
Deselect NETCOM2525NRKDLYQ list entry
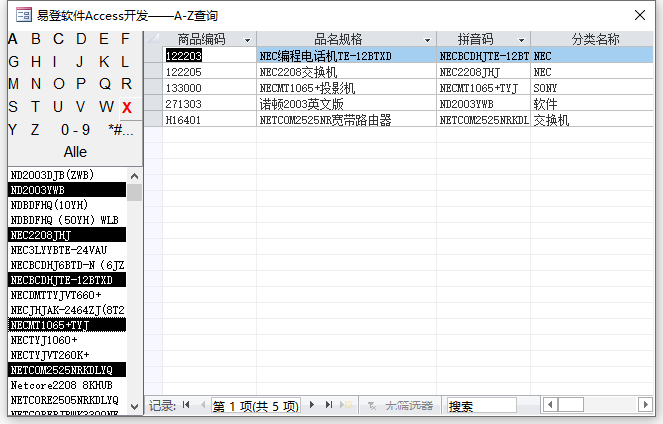coord(67,370)
